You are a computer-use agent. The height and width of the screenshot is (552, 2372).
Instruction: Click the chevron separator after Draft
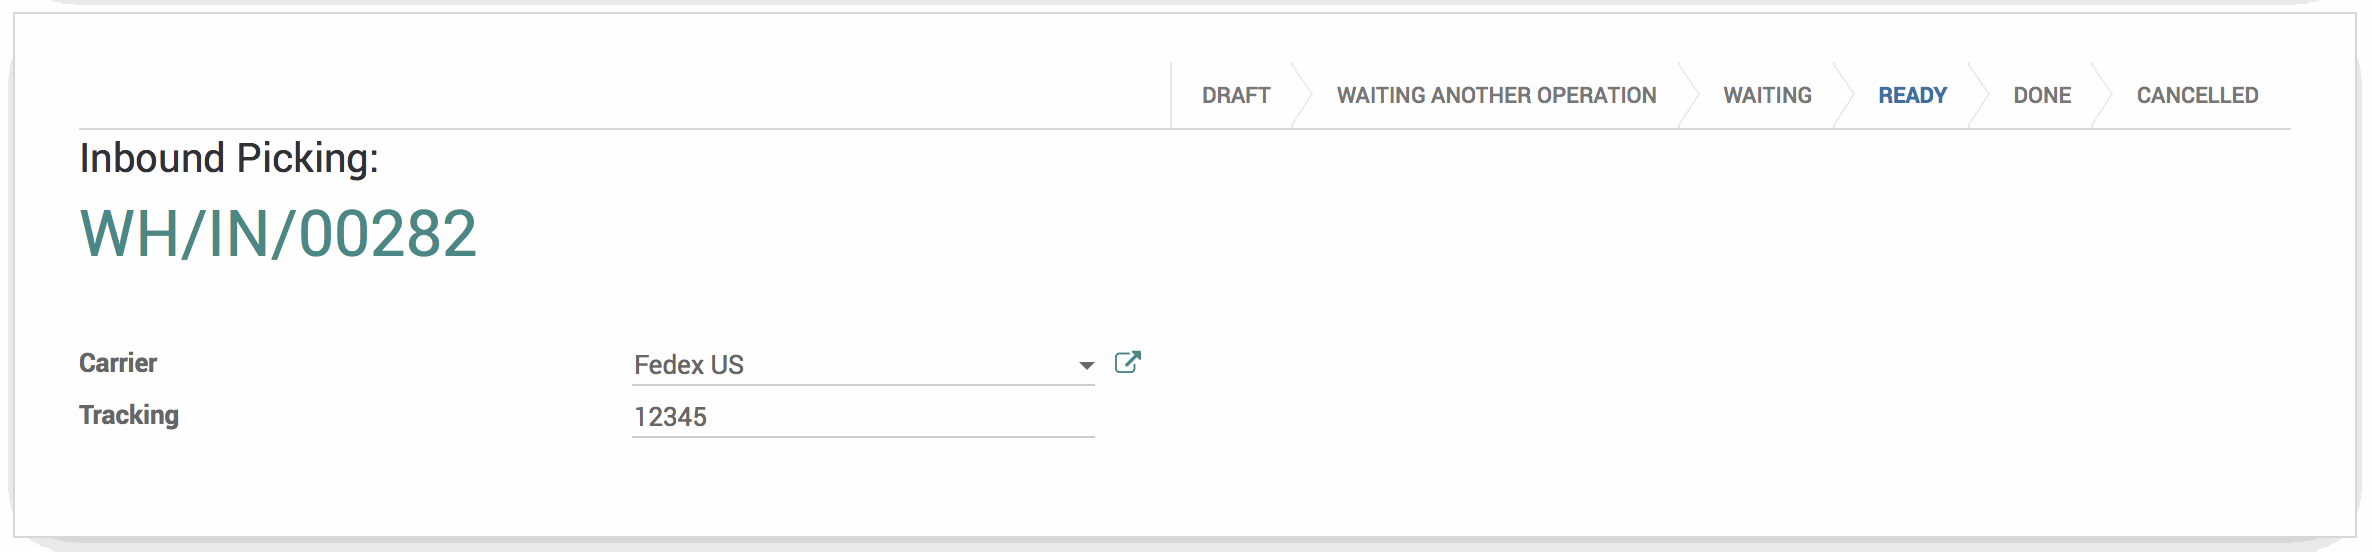click(1301, 95)
